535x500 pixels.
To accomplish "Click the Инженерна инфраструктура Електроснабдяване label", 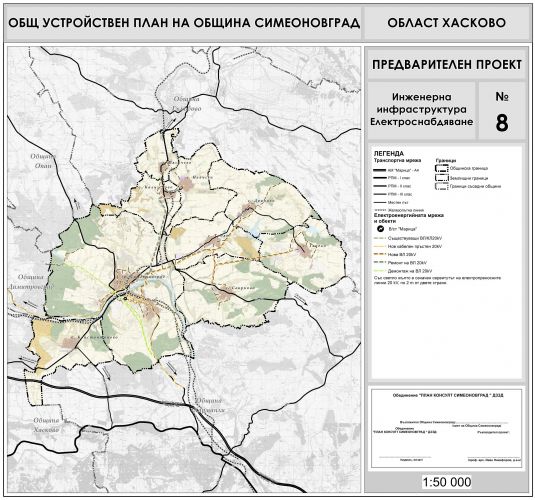I will click(421, 110).
